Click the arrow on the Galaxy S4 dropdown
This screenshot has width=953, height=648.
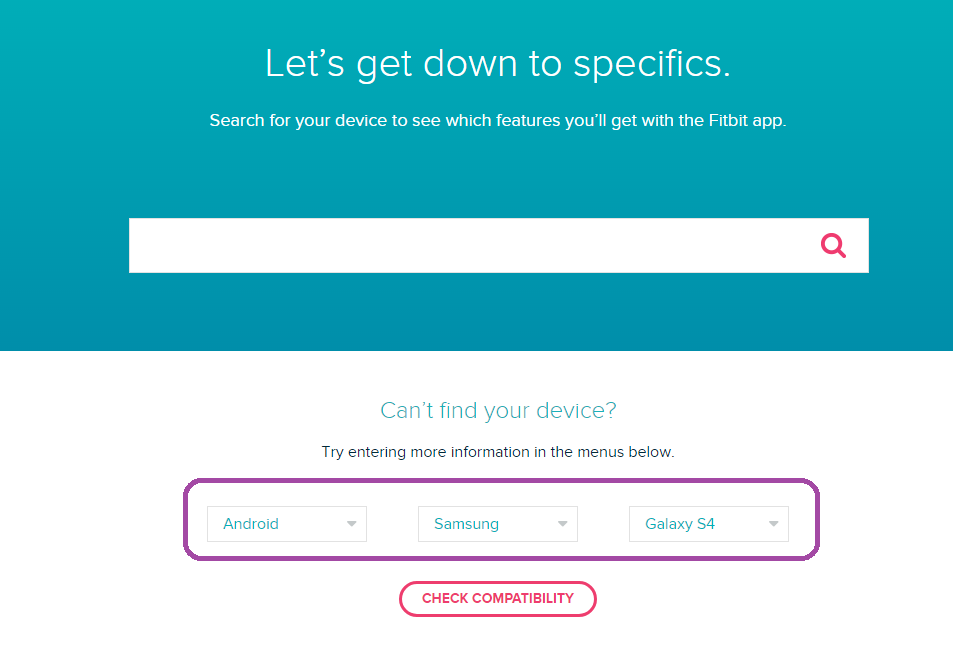tap(774, 524)
